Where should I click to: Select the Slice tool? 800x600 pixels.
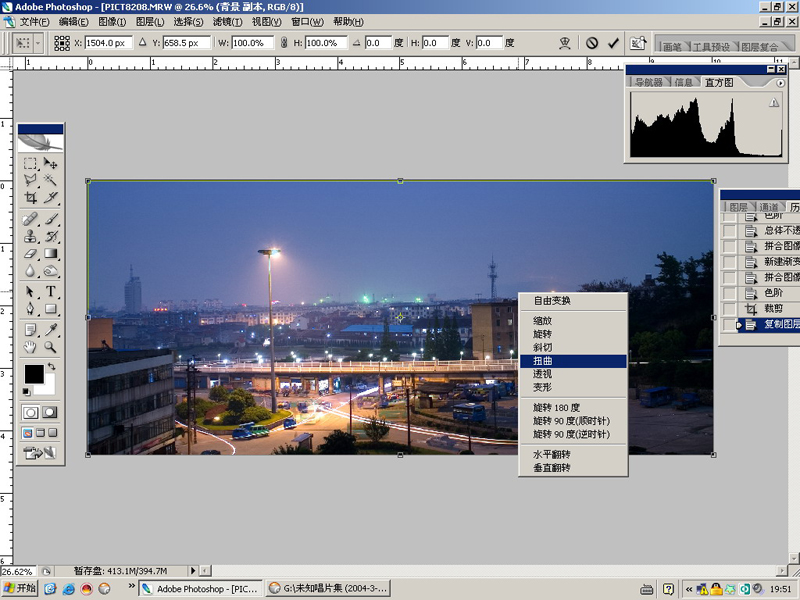click(50, 197)
